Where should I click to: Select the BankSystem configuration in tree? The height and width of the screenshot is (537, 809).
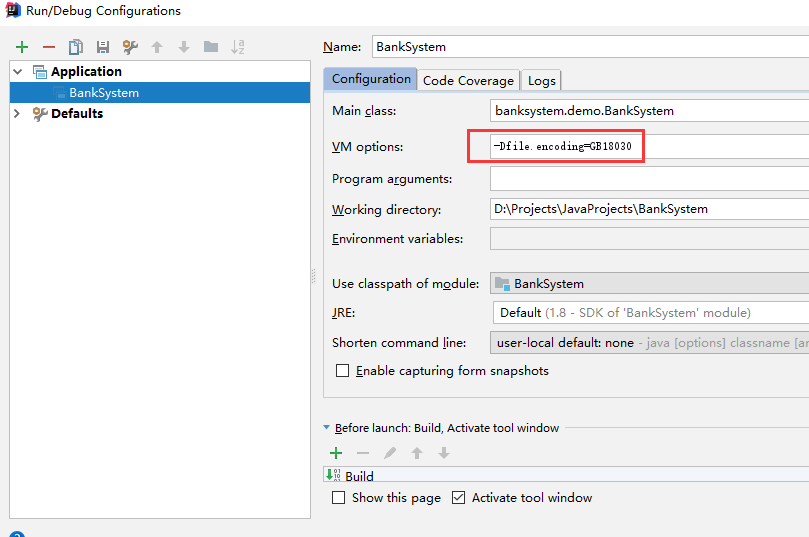click(160, 93)
